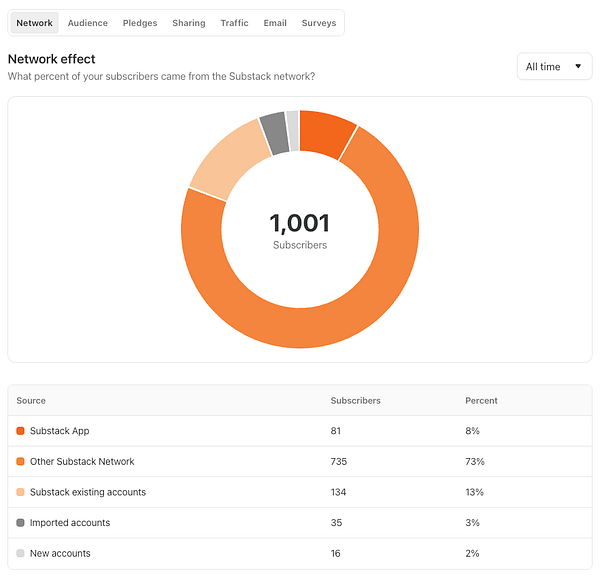View the Surveys tab
Screen dimensions: 600x580
[319, 23]
